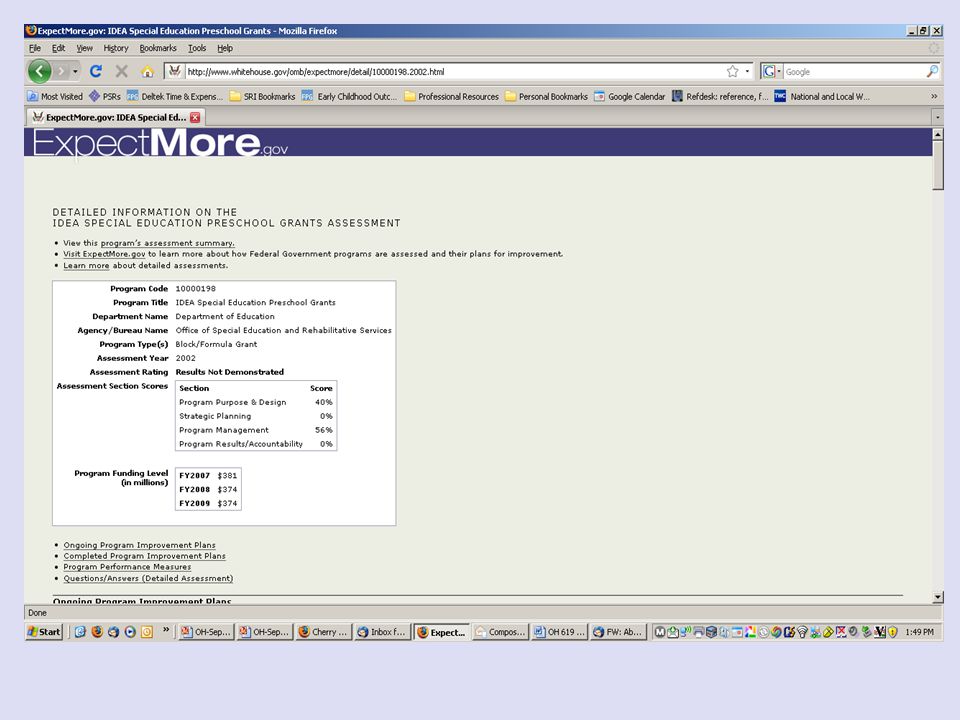Viewport: 960px width, 720px height.
Task: Go to the Home page icon
Action: [x=147, y=72]
